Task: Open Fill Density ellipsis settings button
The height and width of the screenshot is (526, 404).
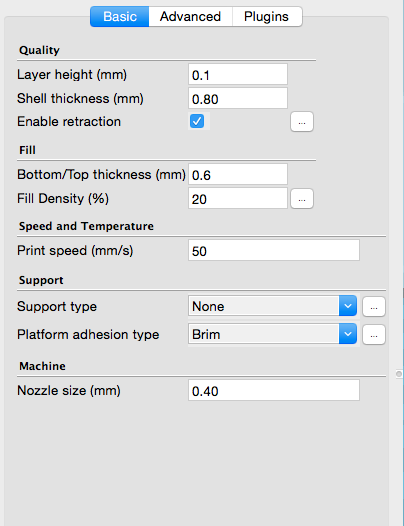Action: [x=302, y=199]
